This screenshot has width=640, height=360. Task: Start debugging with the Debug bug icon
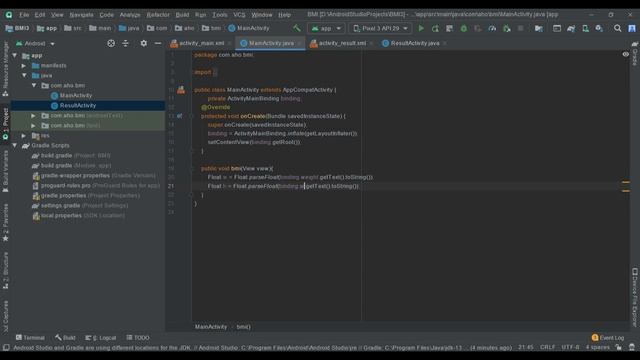point(464,28)
